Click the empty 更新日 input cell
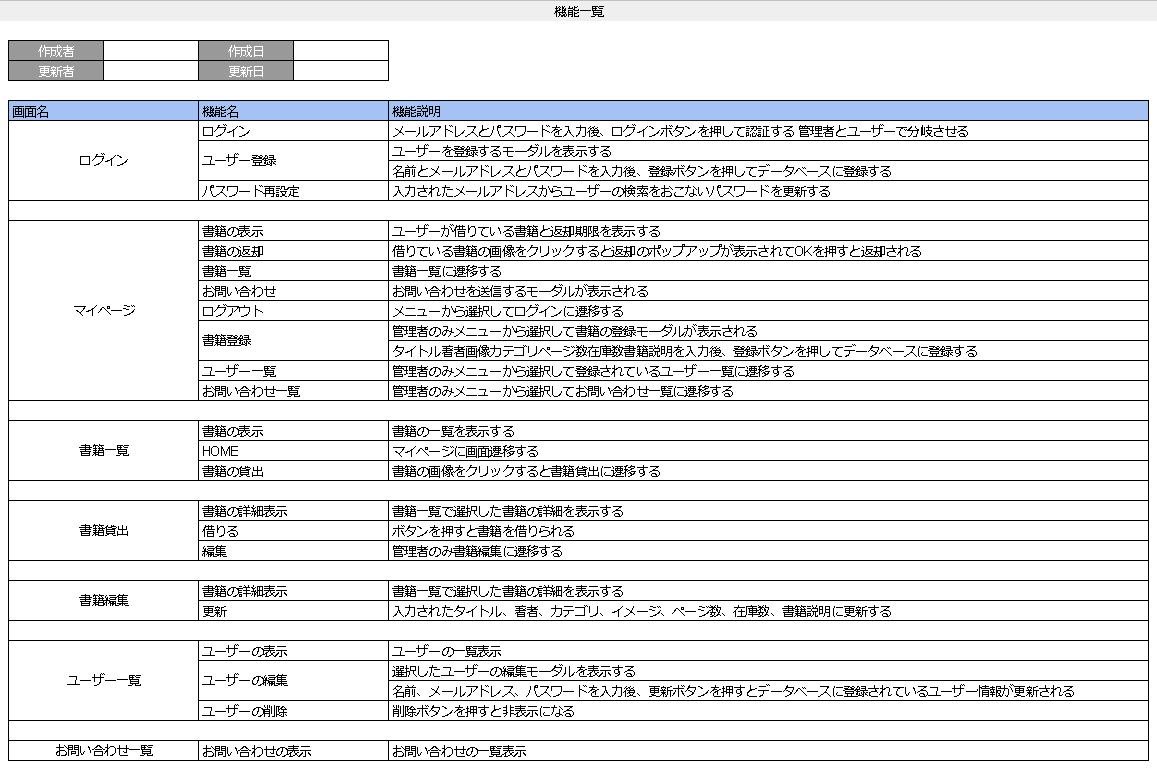The image size is (1157, 768). click(340, 68)
